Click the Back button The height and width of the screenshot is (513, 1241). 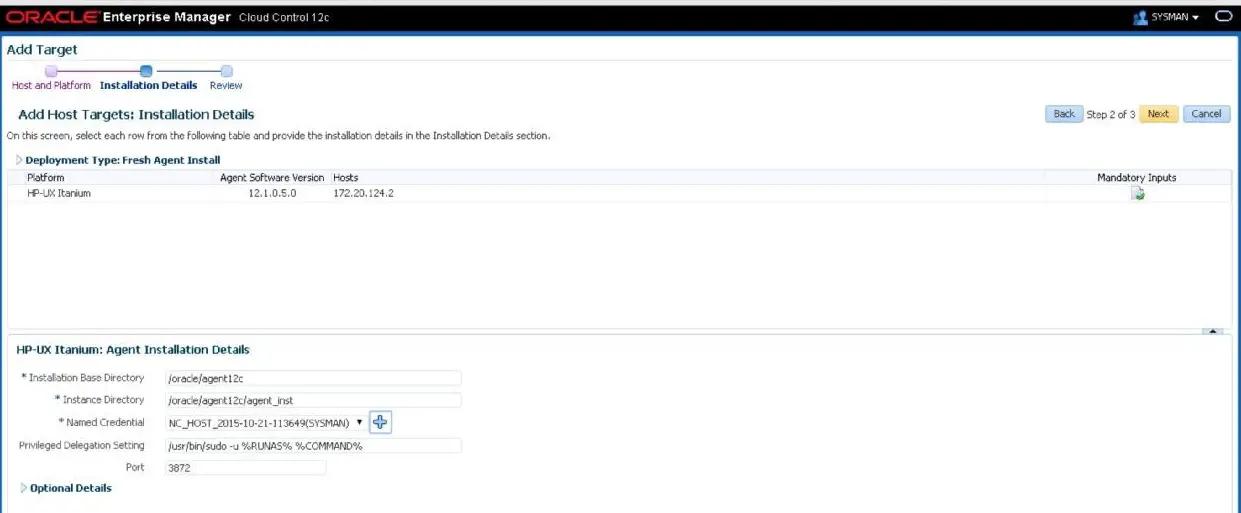click(1064, 114)
